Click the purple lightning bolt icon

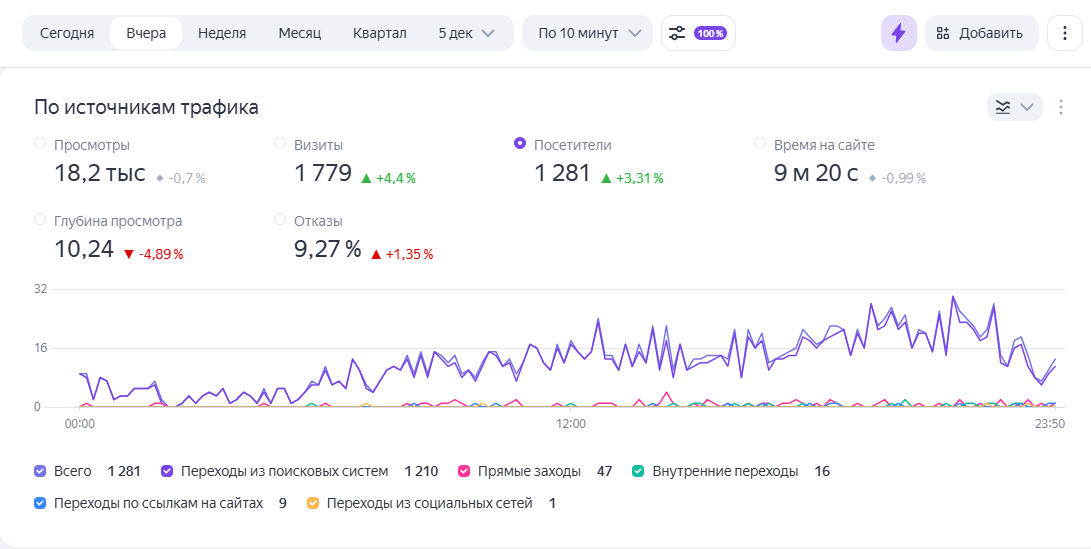898,33
